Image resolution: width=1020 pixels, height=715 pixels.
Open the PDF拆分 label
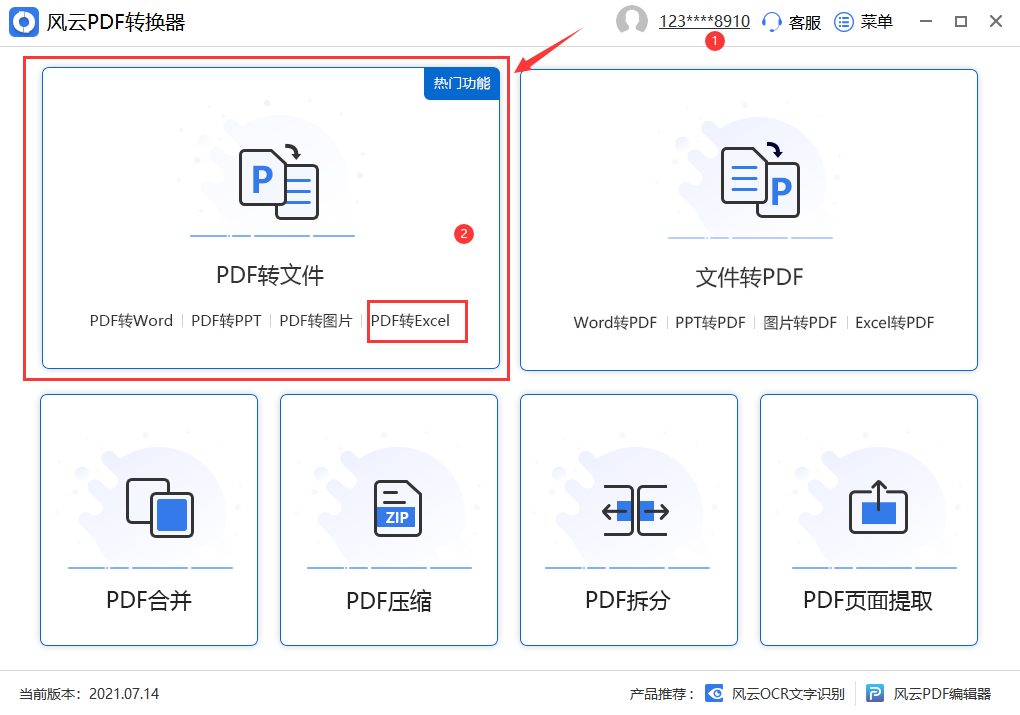[628, 600]
